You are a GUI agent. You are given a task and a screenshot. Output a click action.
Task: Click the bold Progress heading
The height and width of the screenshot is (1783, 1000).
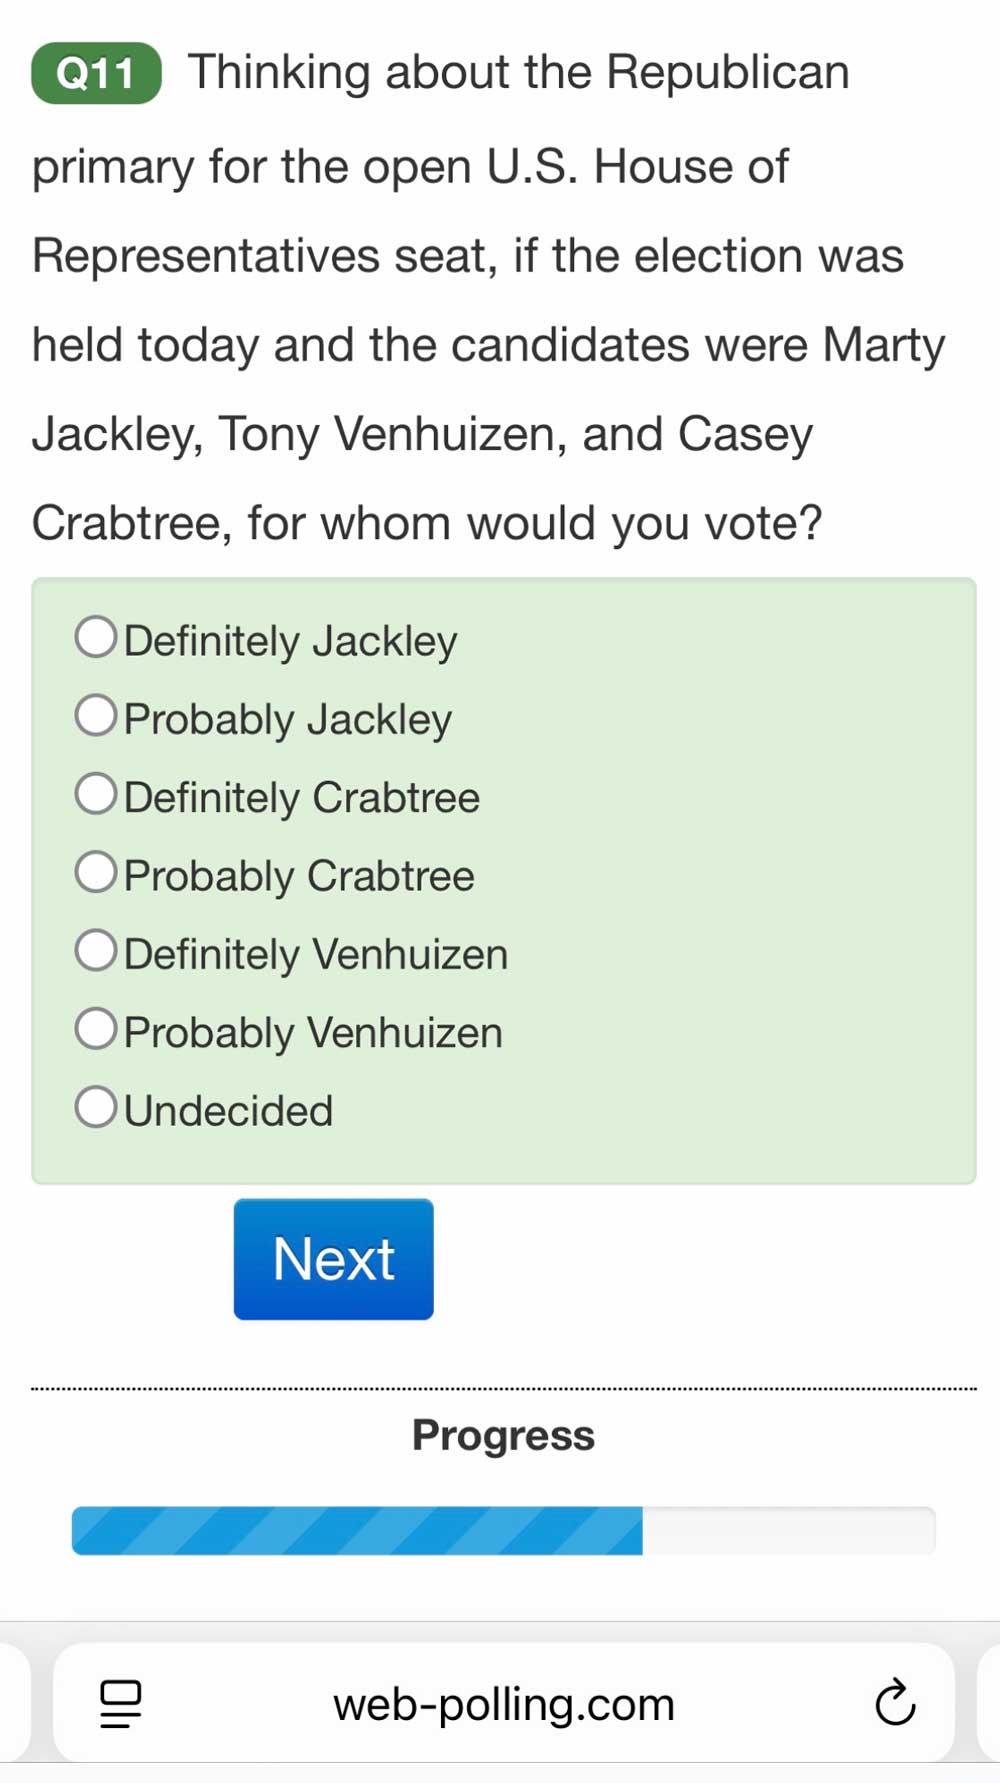[x=504, y=1436]
